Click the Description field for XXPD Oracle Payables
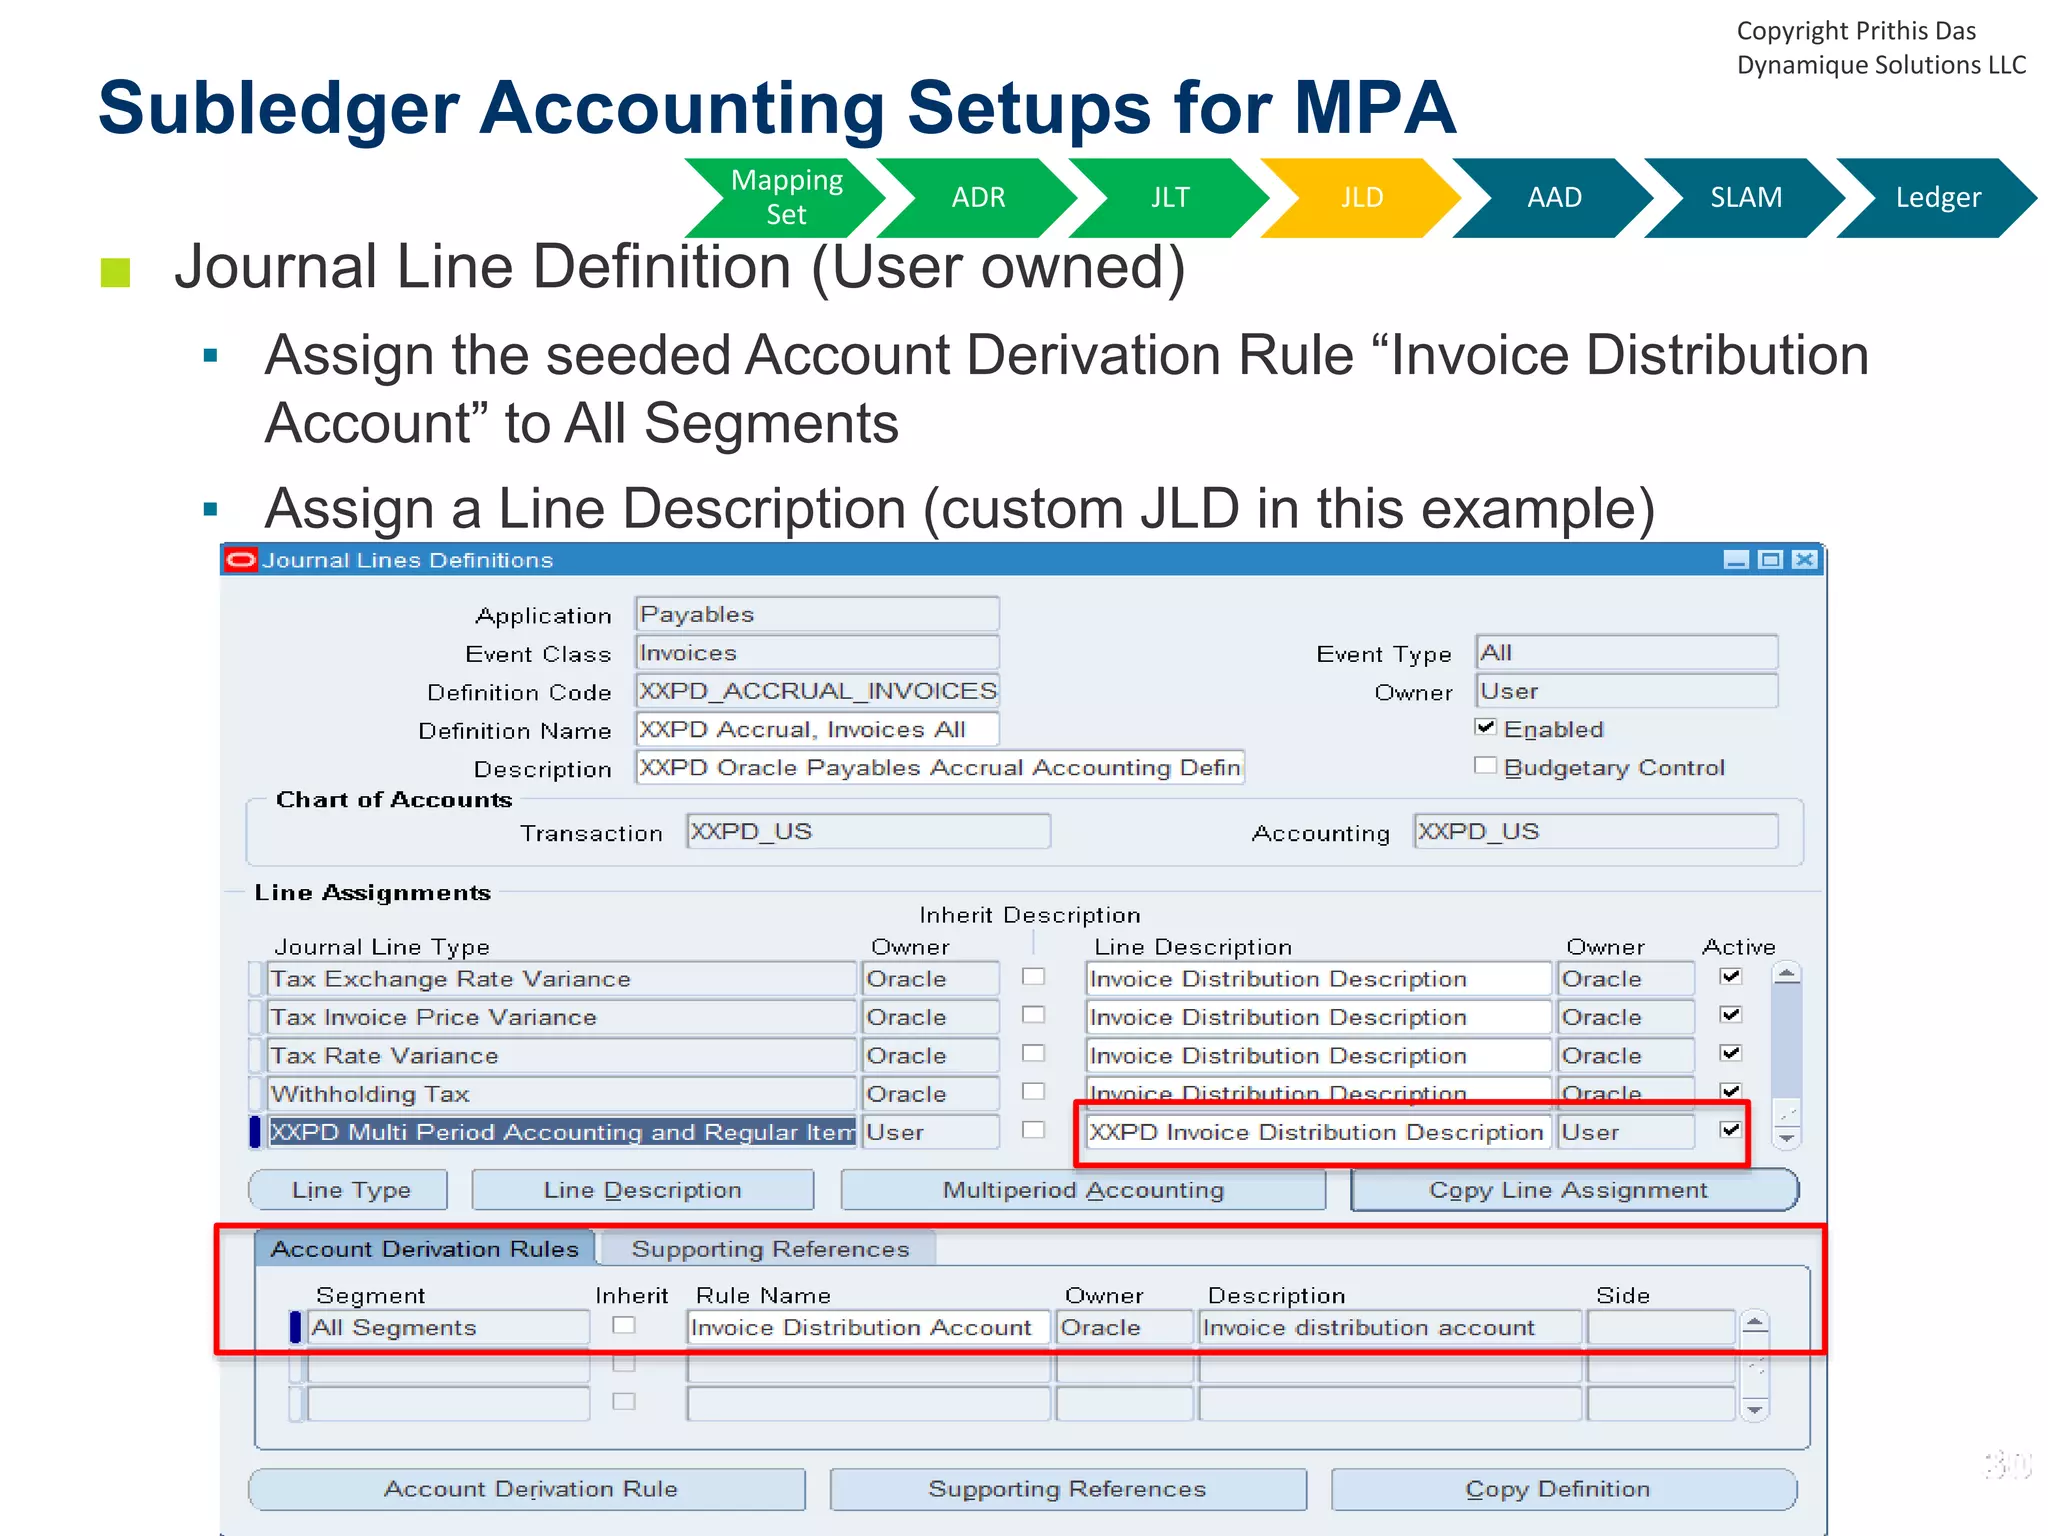 coord(940,767)
